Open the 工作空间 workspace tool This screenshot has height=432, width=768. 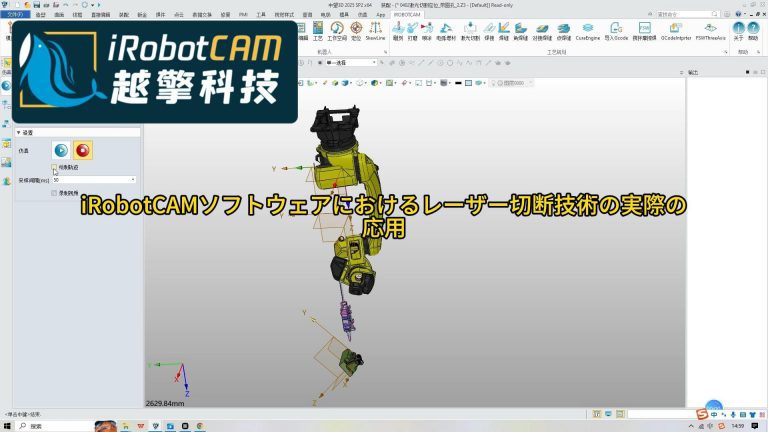tap(337, 31)
